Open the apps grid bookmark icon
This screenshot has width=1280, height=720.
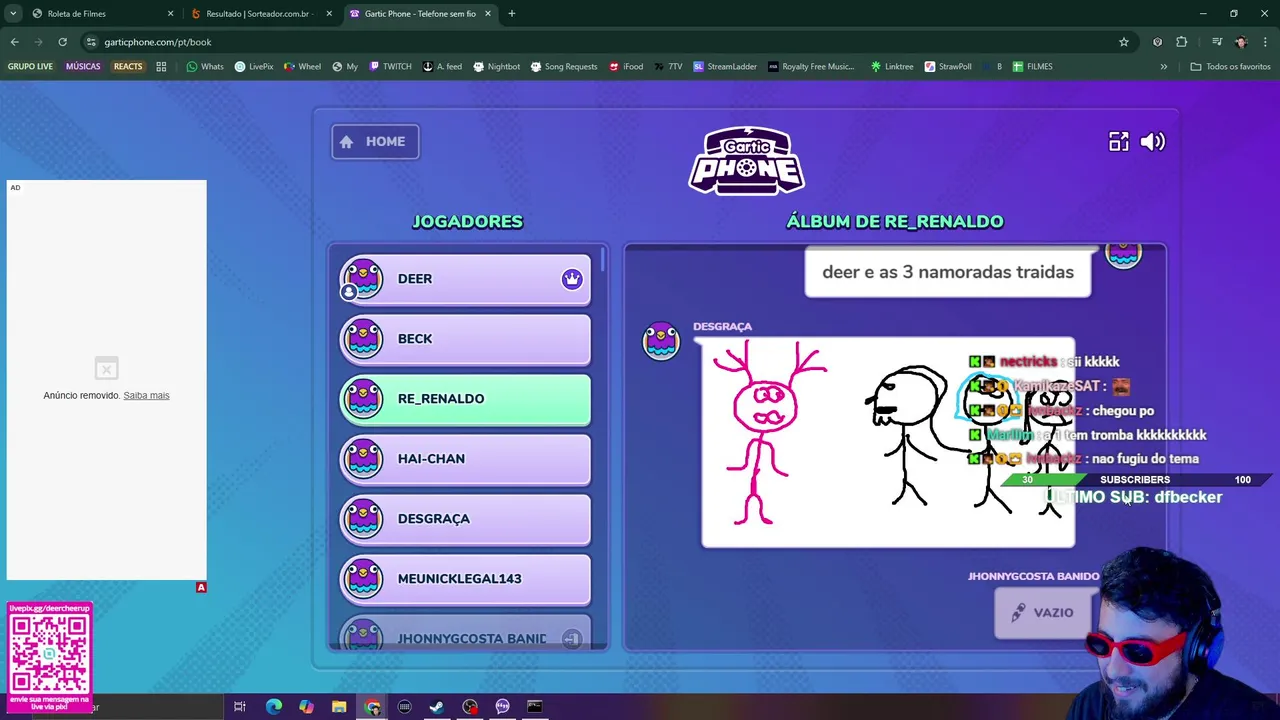[161, 67]
